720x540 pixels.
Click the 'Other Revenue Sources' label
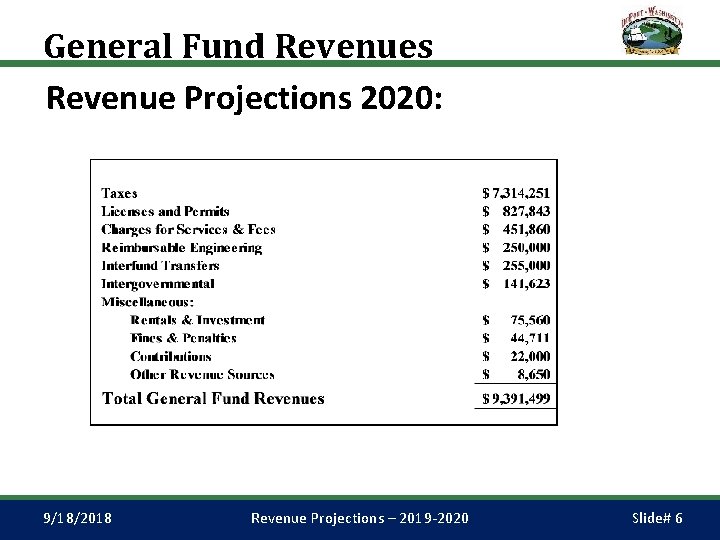point(202,374)
